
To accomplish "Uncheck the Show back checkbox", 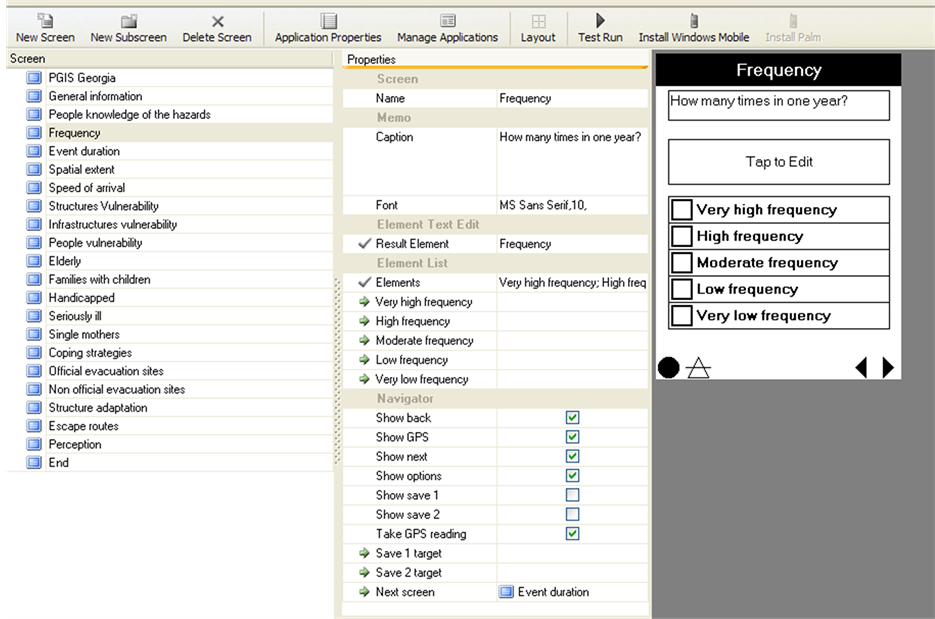I will [572, 418].
